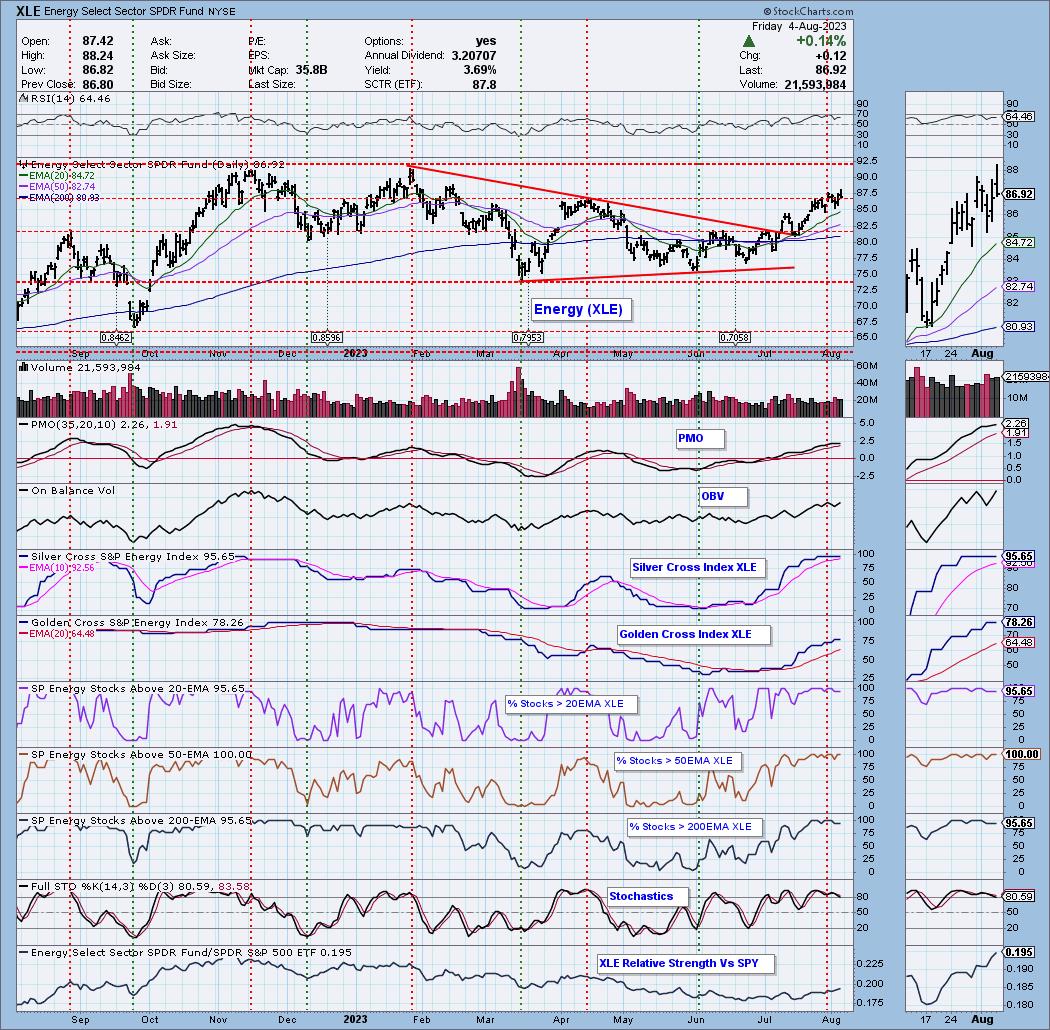Click the EMA(20) 84.72 legend entry
The height and width of the screenshot is (1030, 1050).
pyautogui.click(x=57, y=175)
